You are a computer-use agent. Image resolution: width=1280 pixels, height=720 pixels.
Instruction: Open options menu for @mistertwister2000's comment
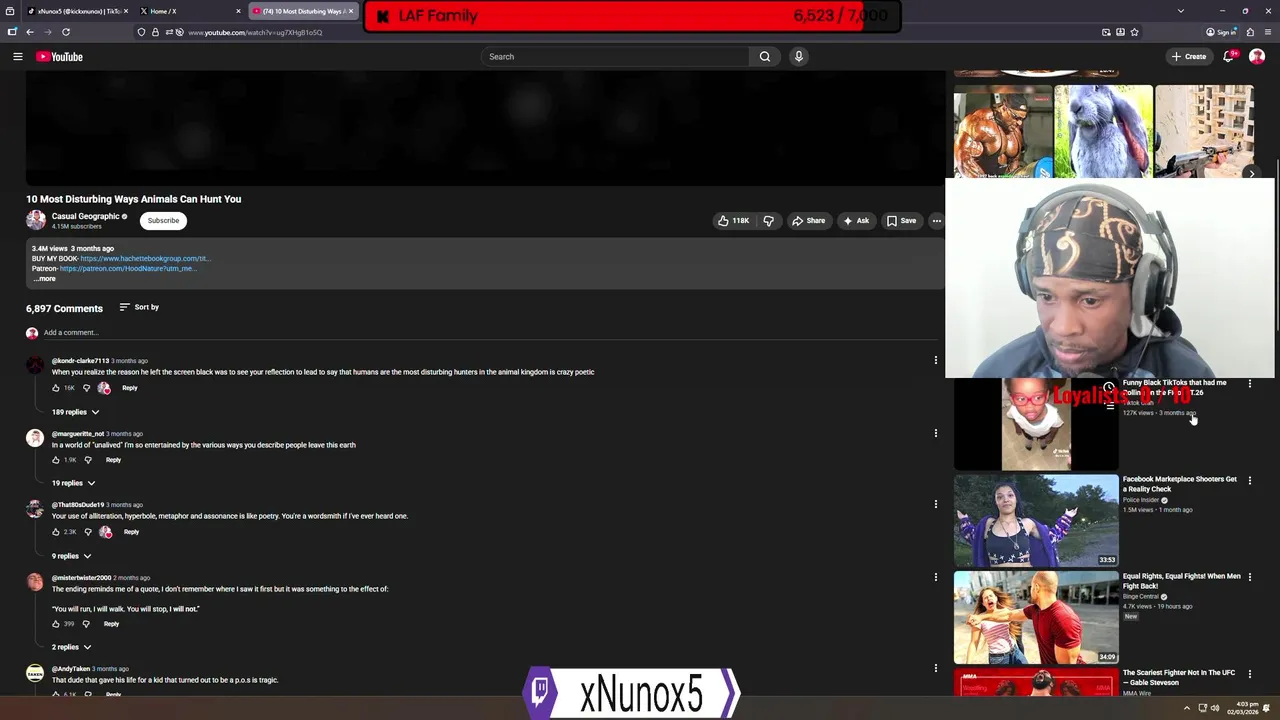click(936, 577)
